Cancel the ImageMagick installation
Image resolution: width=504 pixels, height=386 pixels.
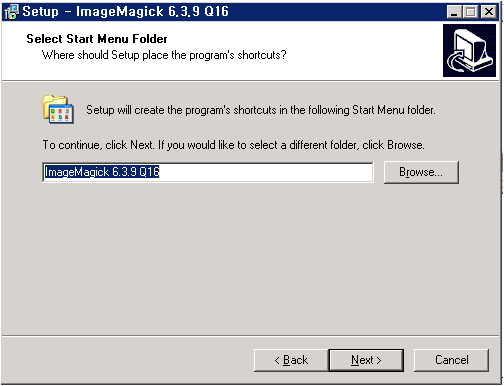(x=451, y=360)
